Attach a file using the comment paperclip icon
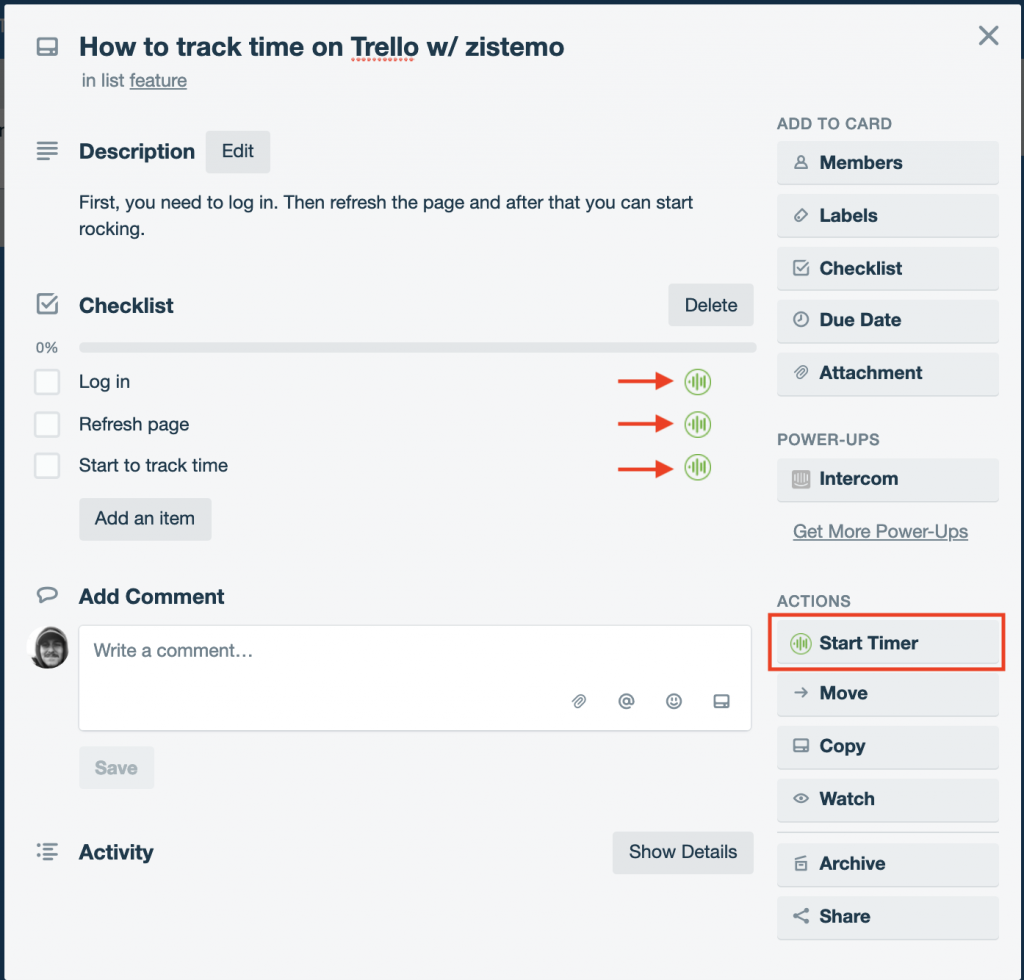Screen dimensions: 1024x980 (x=579, y=701)
